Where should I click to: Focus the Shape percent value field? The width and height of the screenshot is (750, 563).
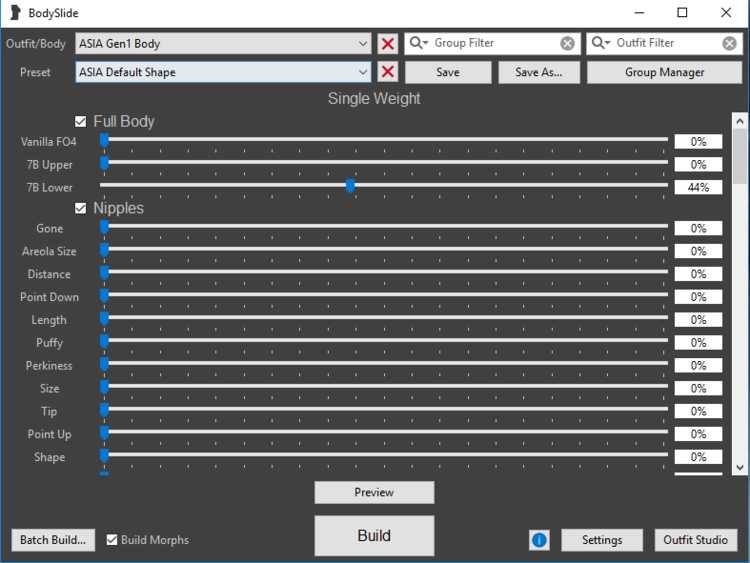tap(698, 457)
